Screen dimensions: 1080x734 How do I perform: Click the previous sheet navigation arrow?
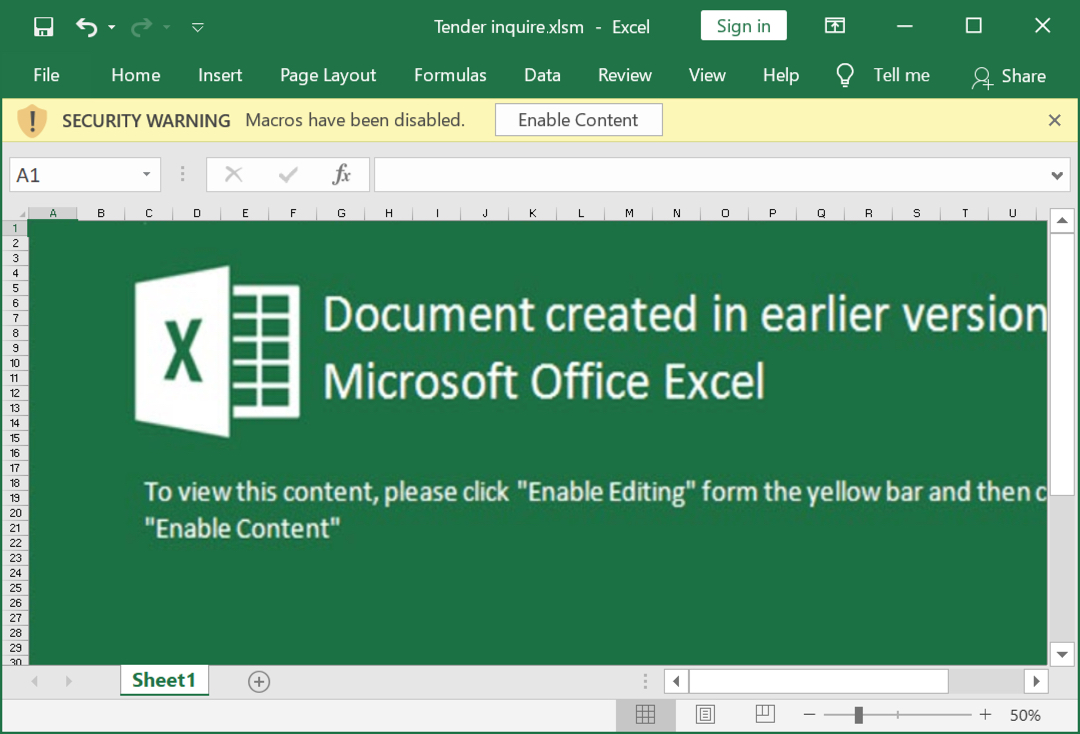[34, 682]
